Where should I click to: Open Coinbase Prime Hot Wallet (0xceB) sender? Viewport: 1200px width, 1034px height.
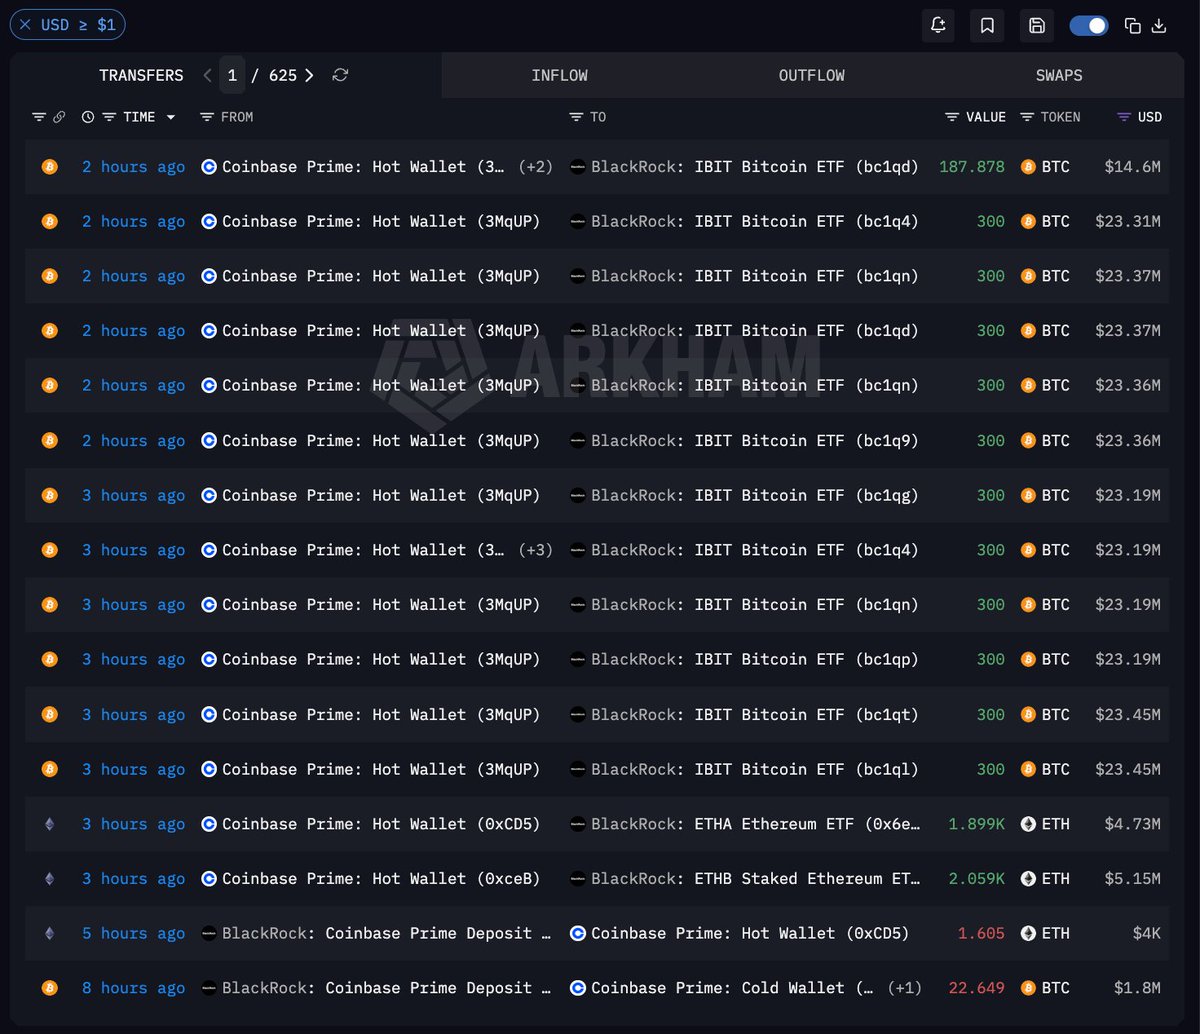tap(381, 879)
